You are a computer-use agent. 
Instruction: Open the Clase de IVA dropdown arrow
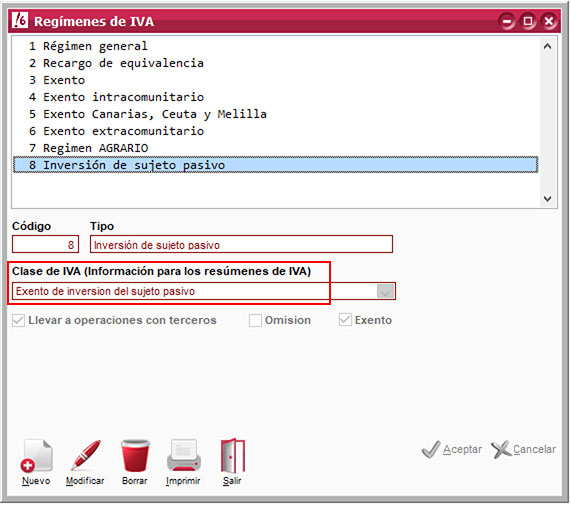point(385,291)
